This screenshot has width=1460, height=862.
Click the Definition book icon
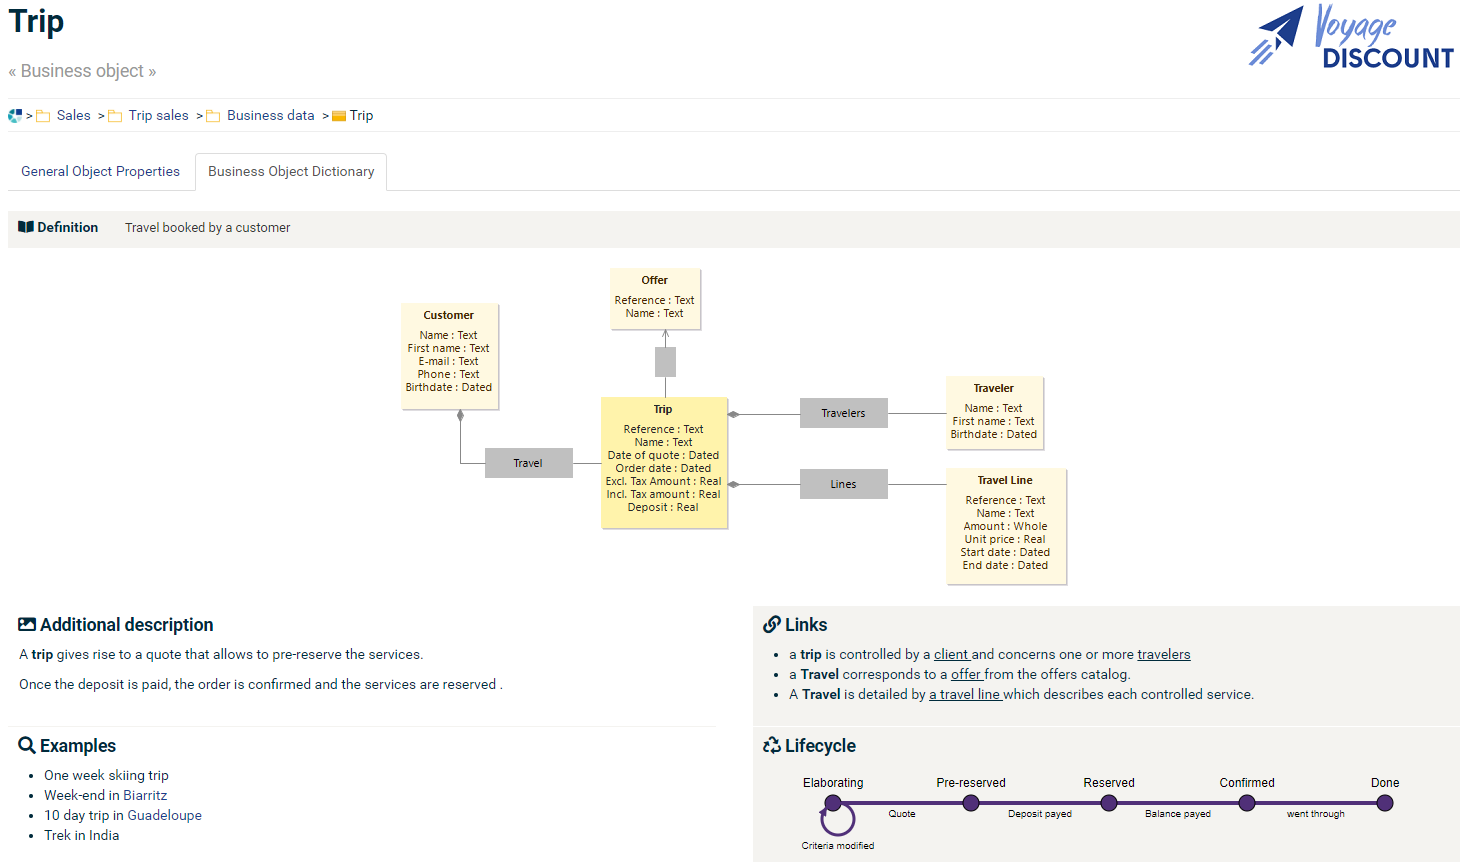[26, 227]
